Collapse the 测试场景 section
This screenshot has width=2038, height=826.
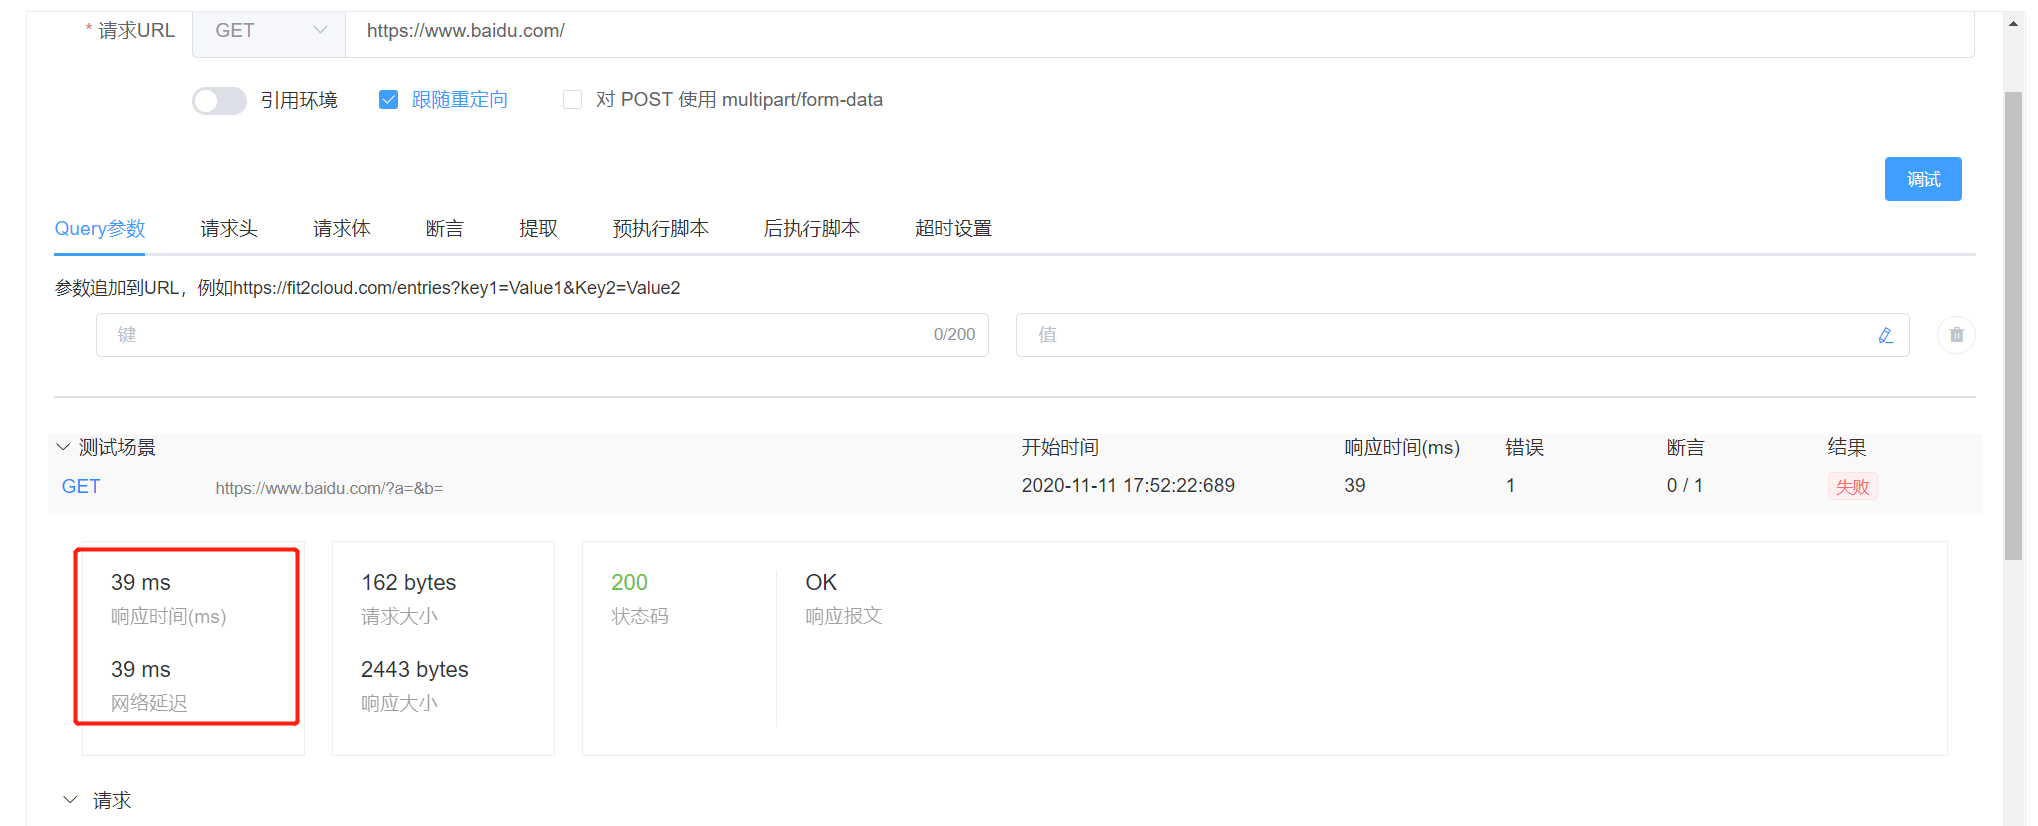pyautogui.click(x=63, y=447)
